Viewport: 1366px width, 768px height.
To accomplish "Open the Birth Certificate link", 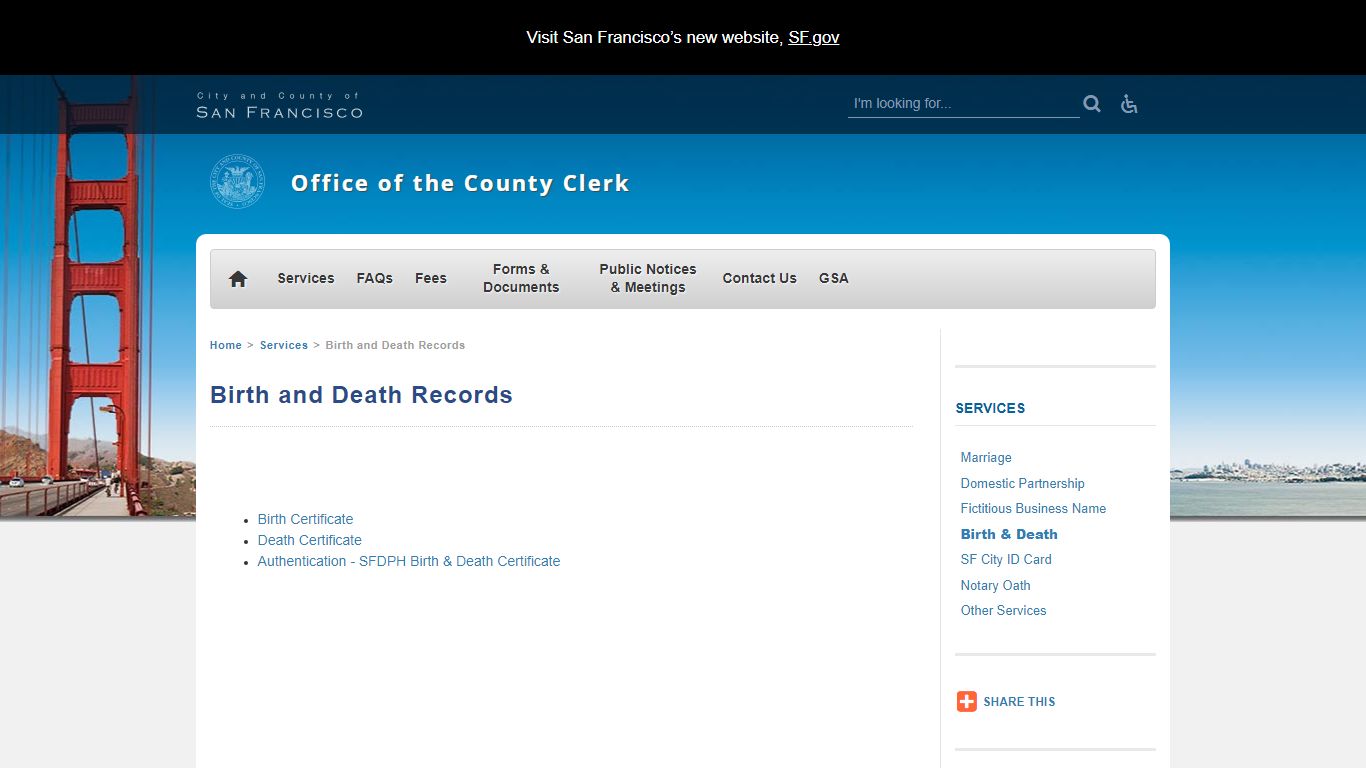I will [x=305, y=519].
